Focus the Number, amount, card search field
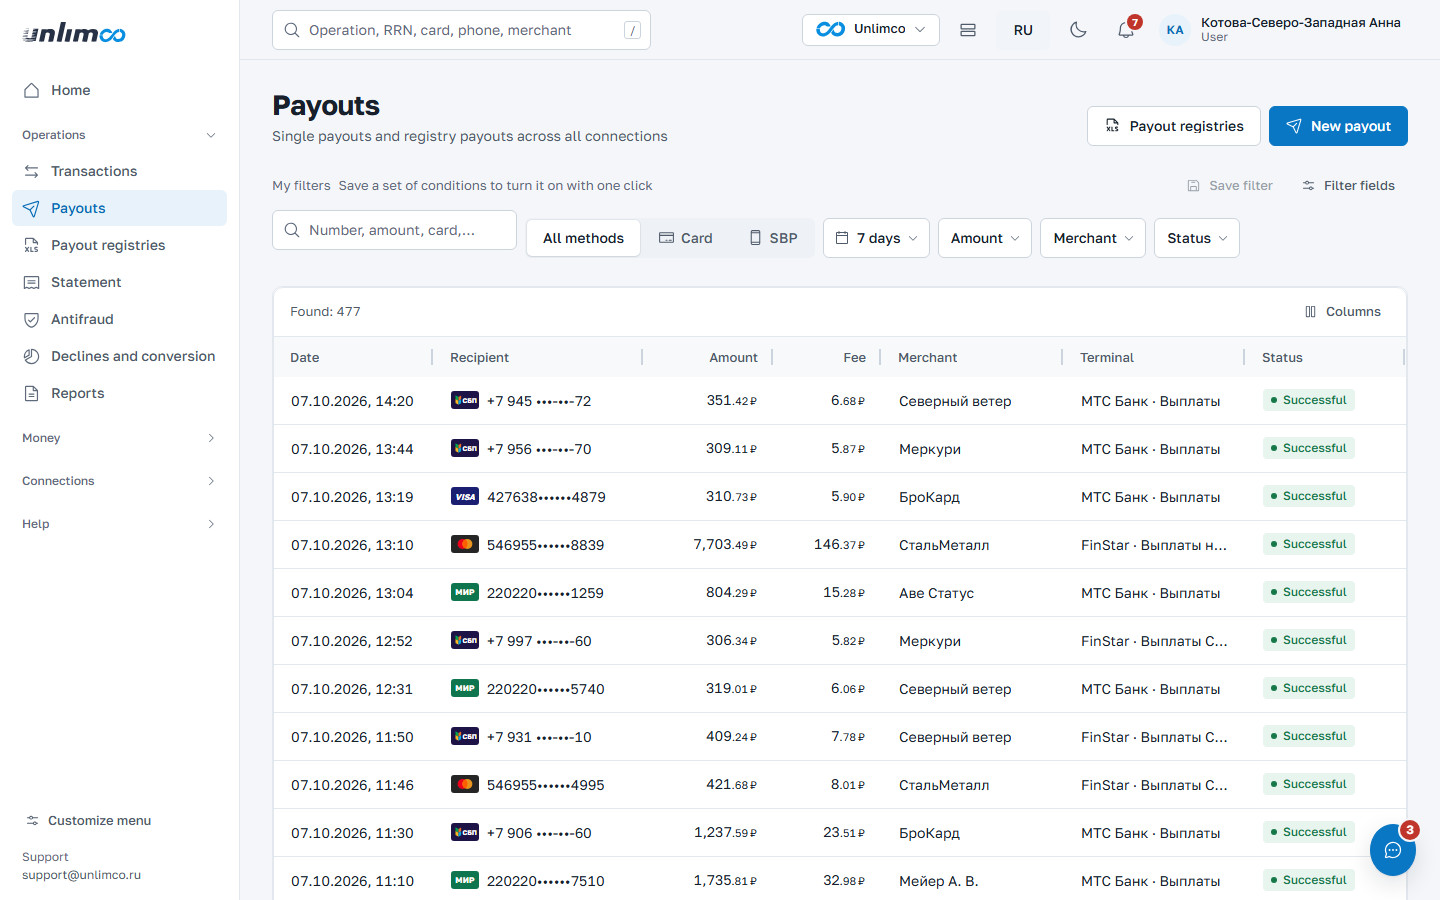The width and height of the screenshot is (1440, 900). click(394, 230)
